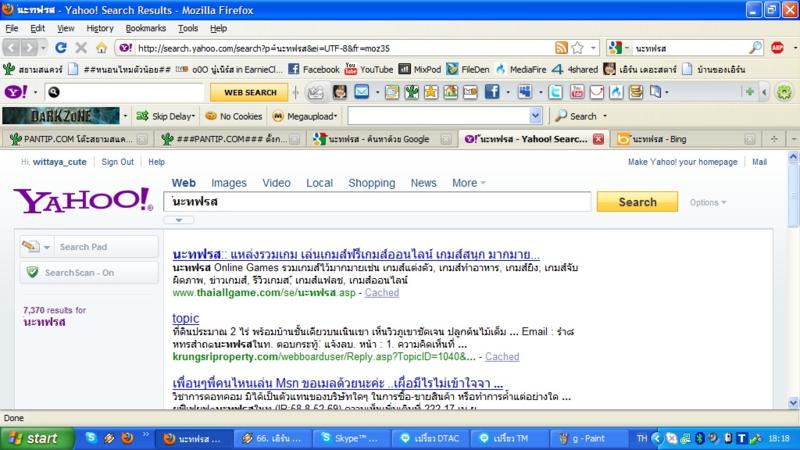Switch to the Bing search tab
This screenshot has width=800, height=450.
685,139
